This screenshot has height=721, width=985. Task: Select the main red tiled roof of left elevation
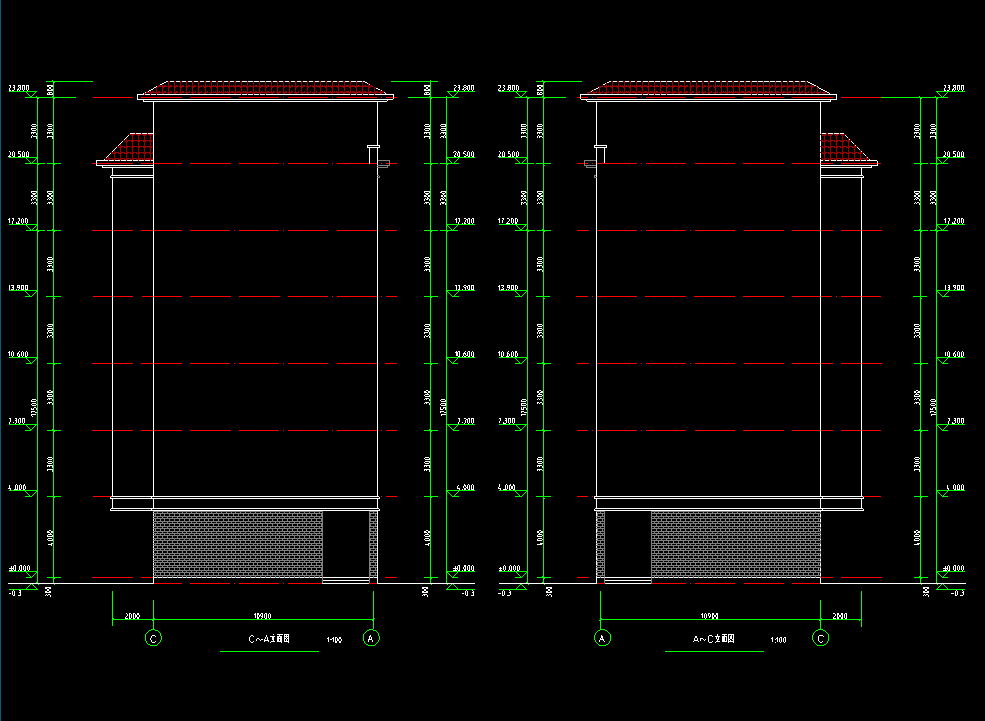coord(264,89)
